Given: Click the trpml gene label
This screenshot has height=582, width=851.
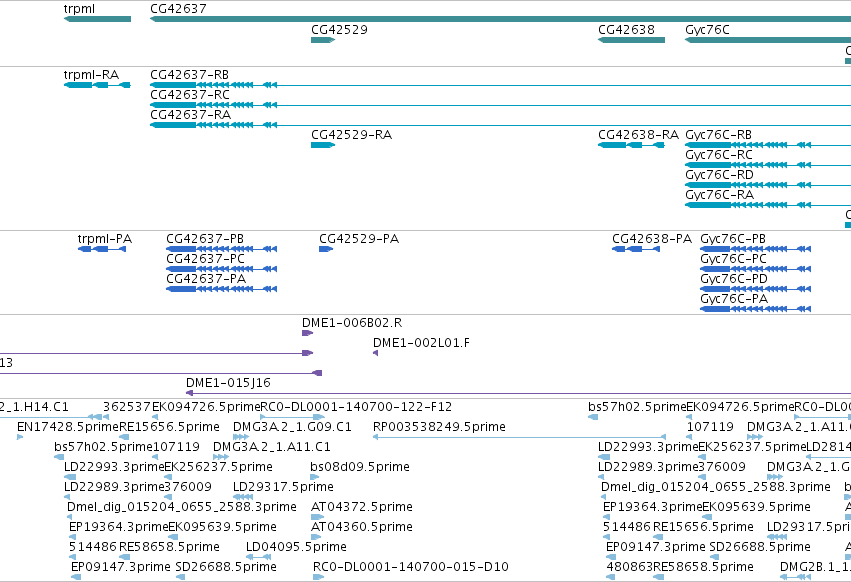Looking at the screenshot, I should (79, 9).
